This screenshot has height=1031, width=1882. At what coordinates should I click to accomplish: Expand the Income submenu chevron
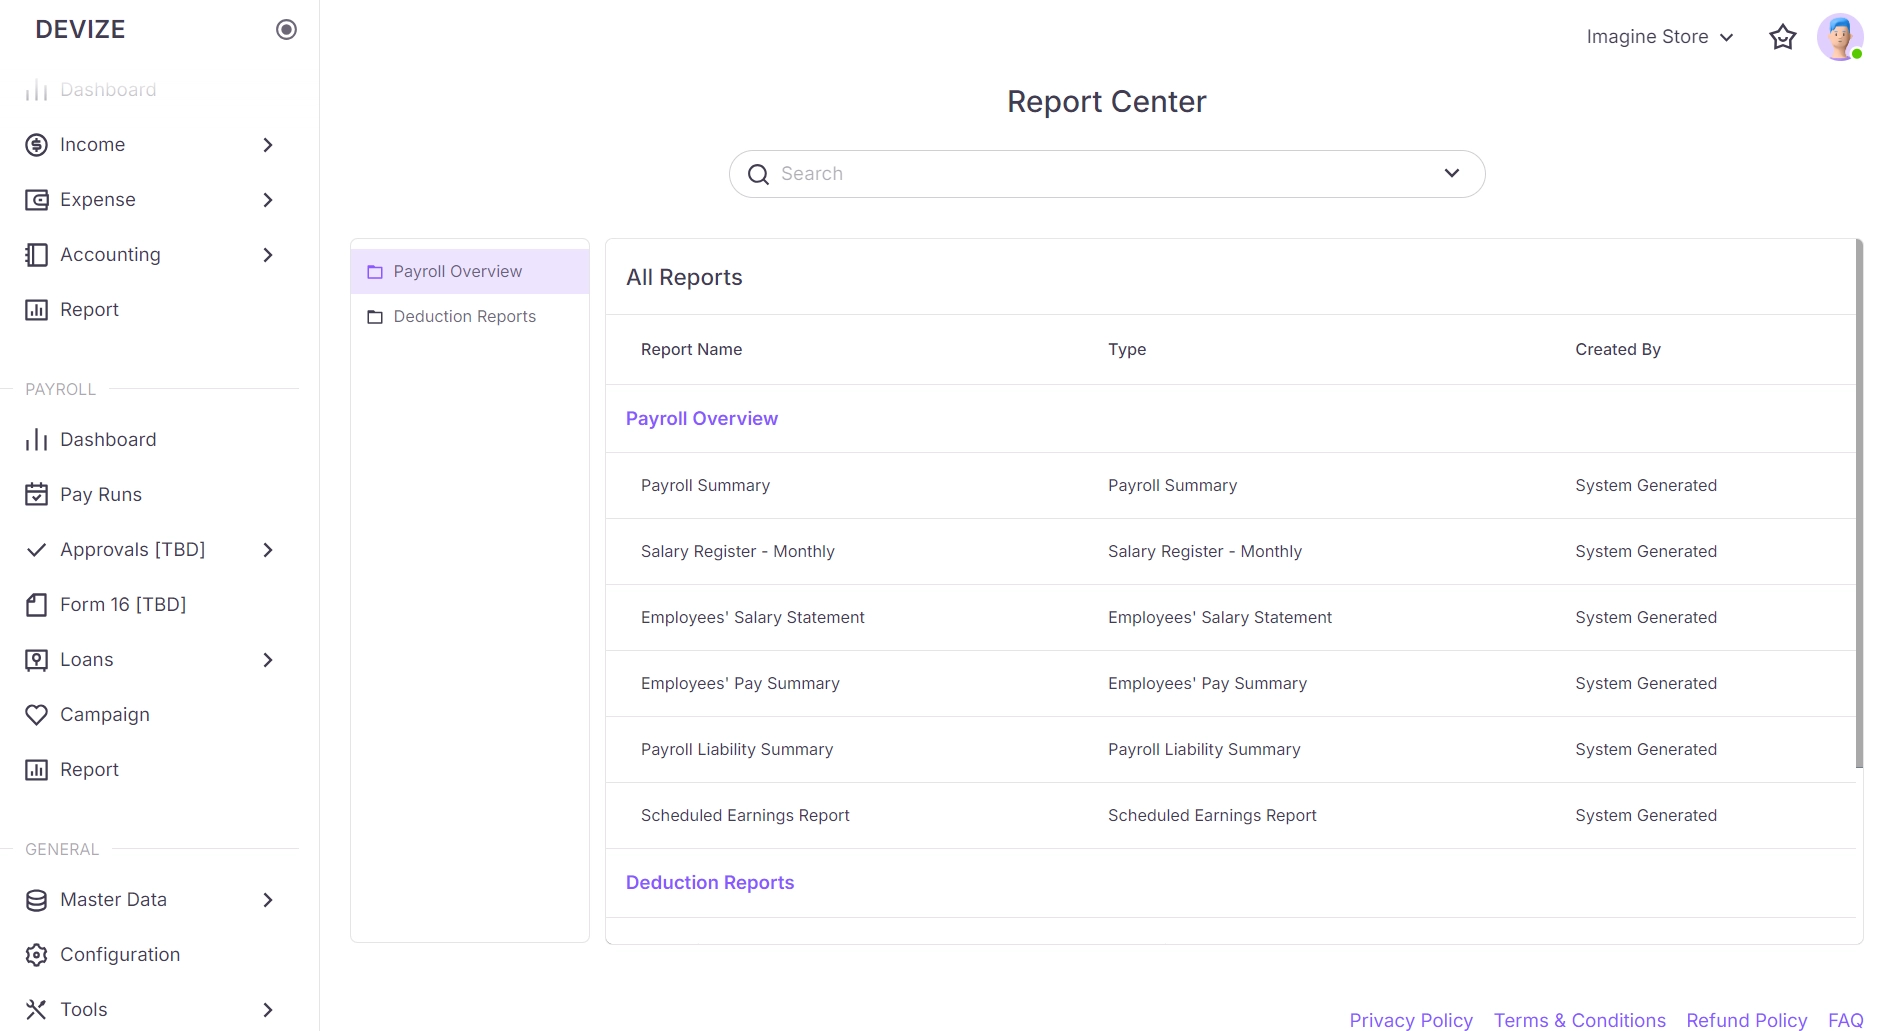tap(268, 145)
